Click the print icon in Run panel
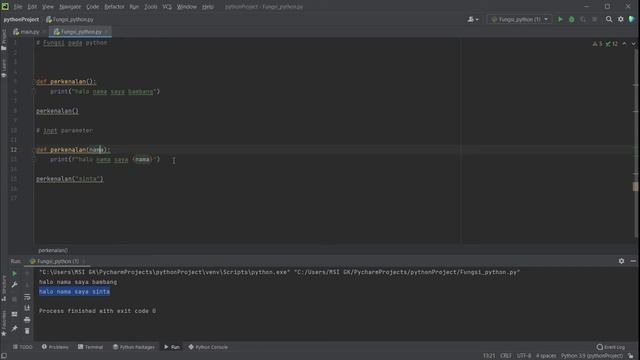Screen dimensions: 640x360 pyautogui.click(x=27, y=320)
